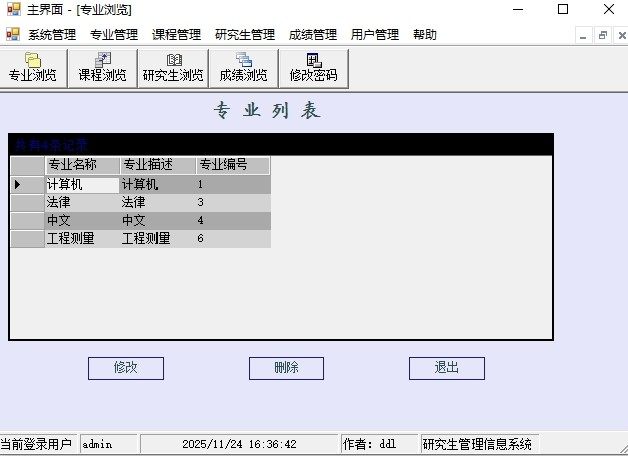Select the 专业编号 cell with value 3
The image size is (628, 456).
tap(233, 203)
